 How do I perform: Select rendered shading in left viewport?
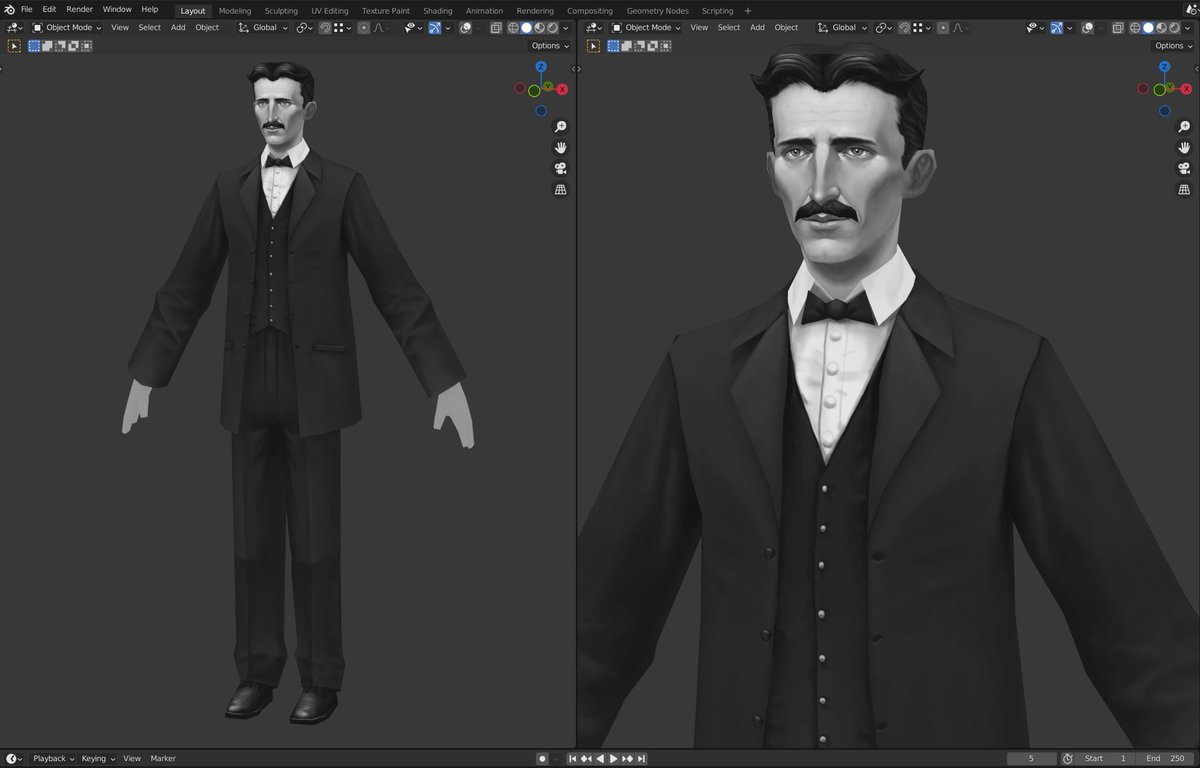click(x=552, y=27)
